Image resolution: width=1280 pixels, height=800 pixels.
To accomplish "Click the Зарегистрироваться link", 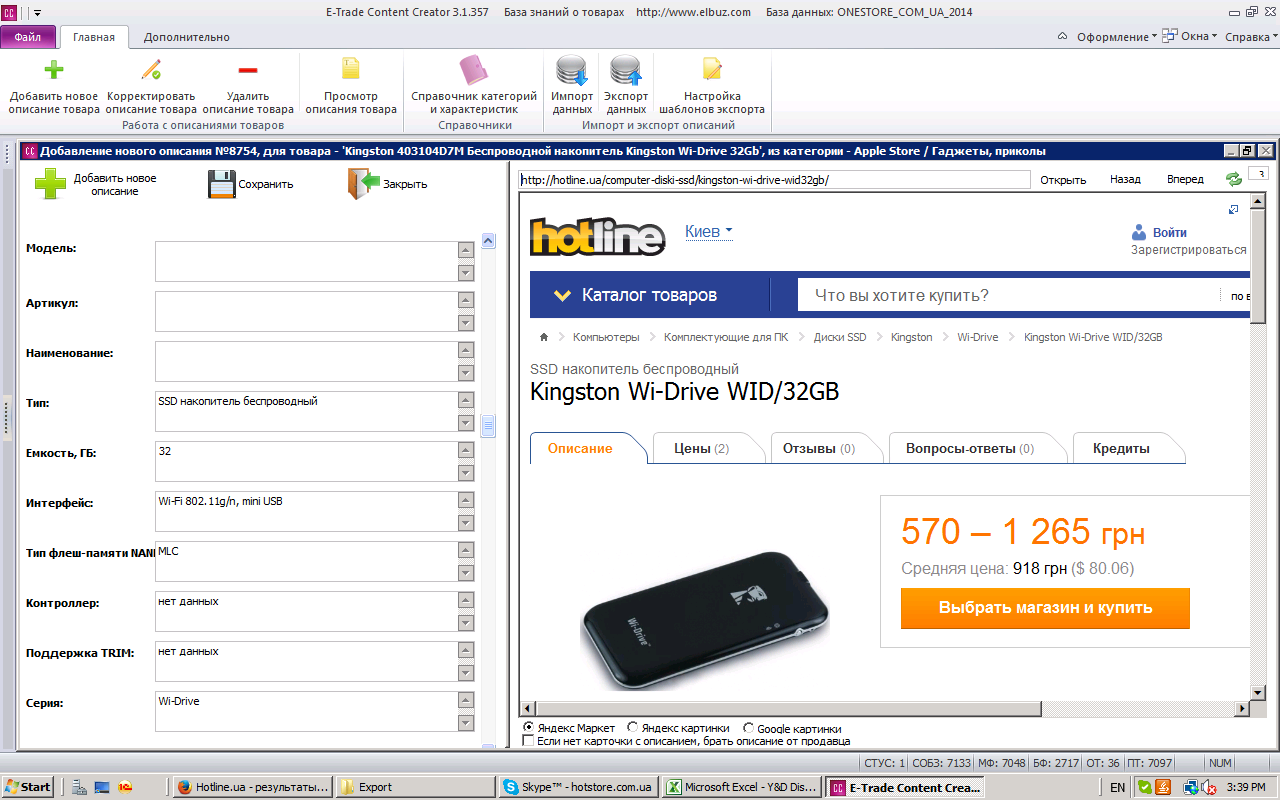I will (x=1189, y=250).
